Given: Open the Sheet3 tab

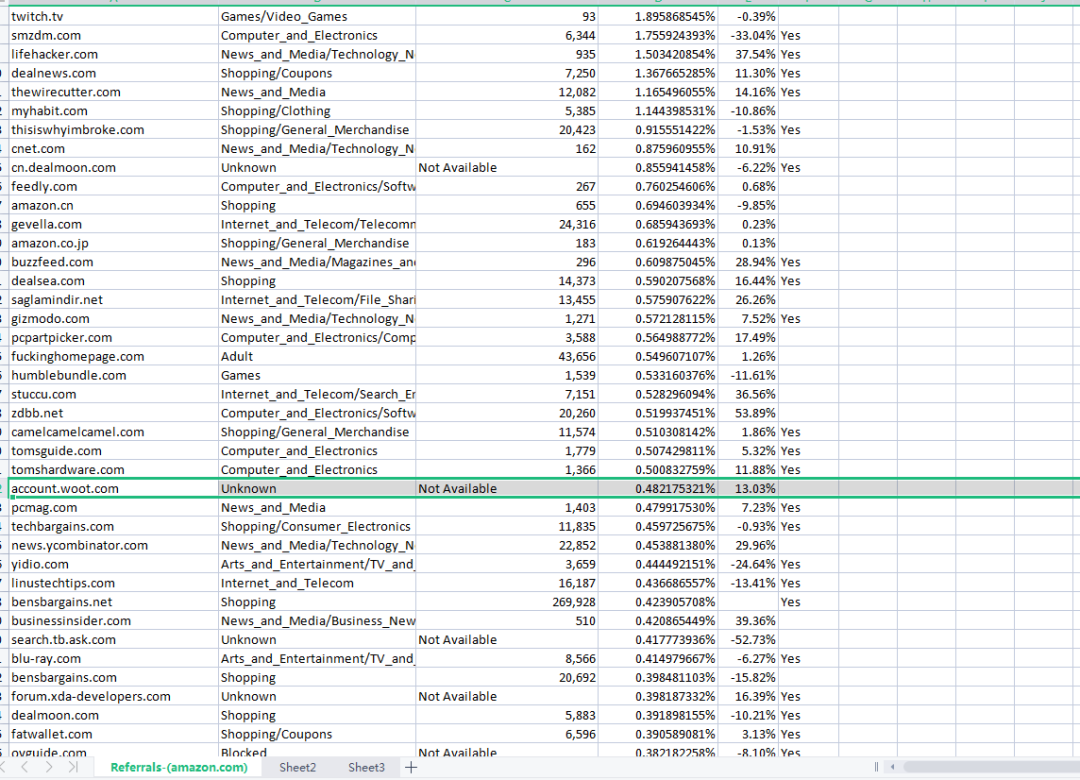Looking at the screenshot, I should [366, 767].
